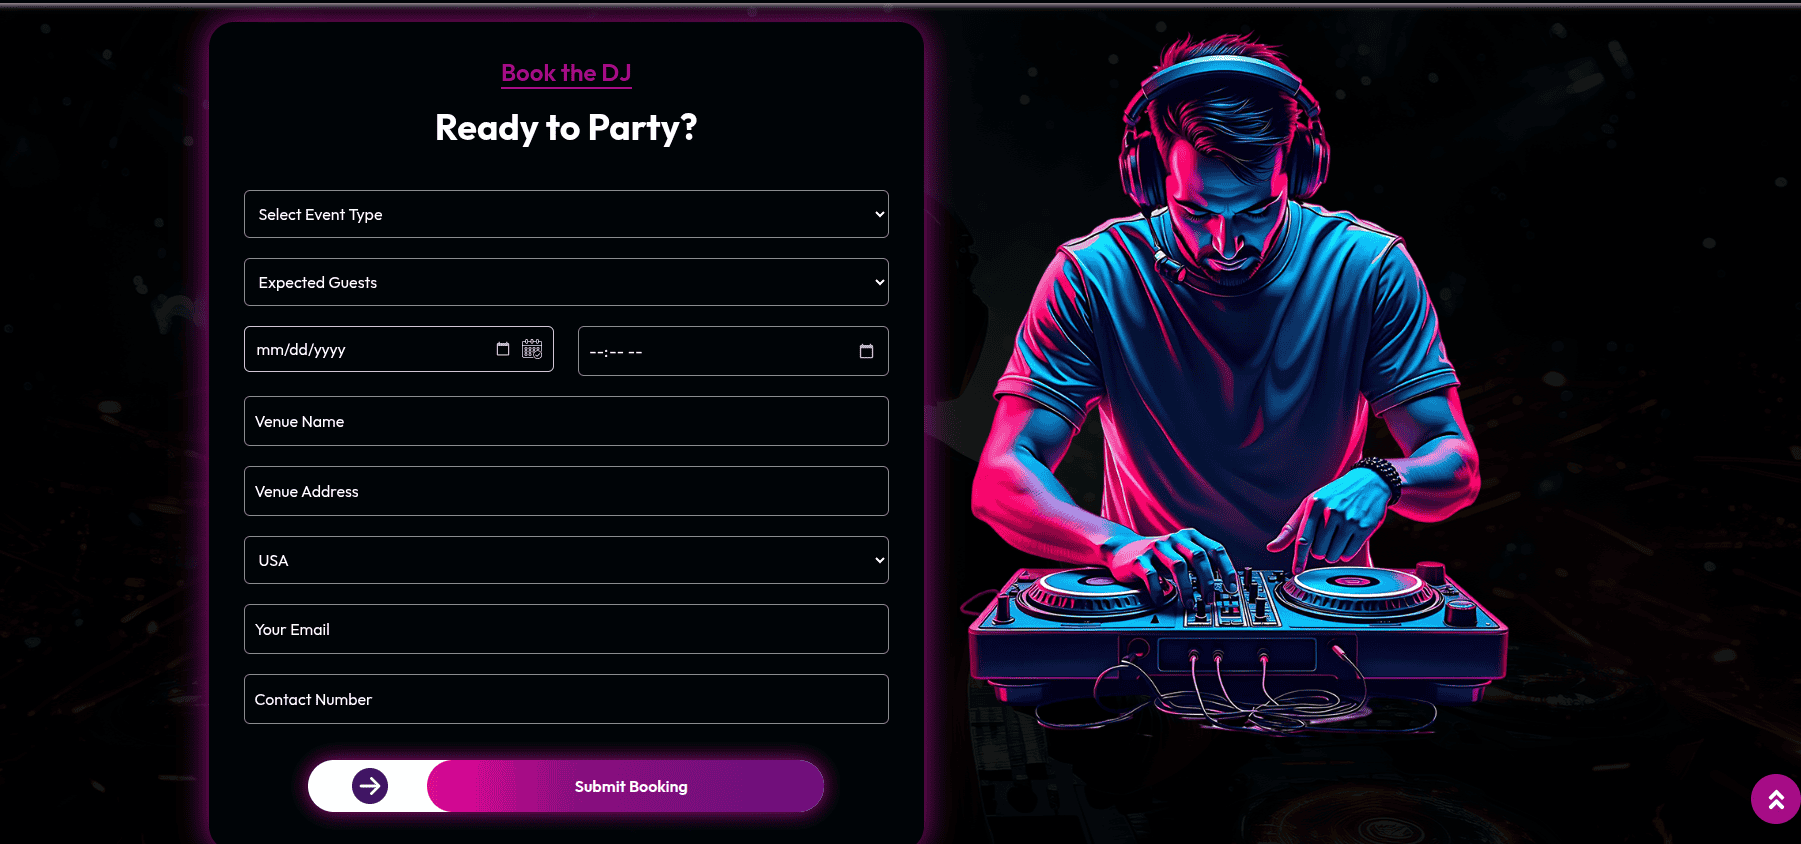Click the small calendar icon in date field
The width and height of the screenshot is (1801, 844).
503,349
